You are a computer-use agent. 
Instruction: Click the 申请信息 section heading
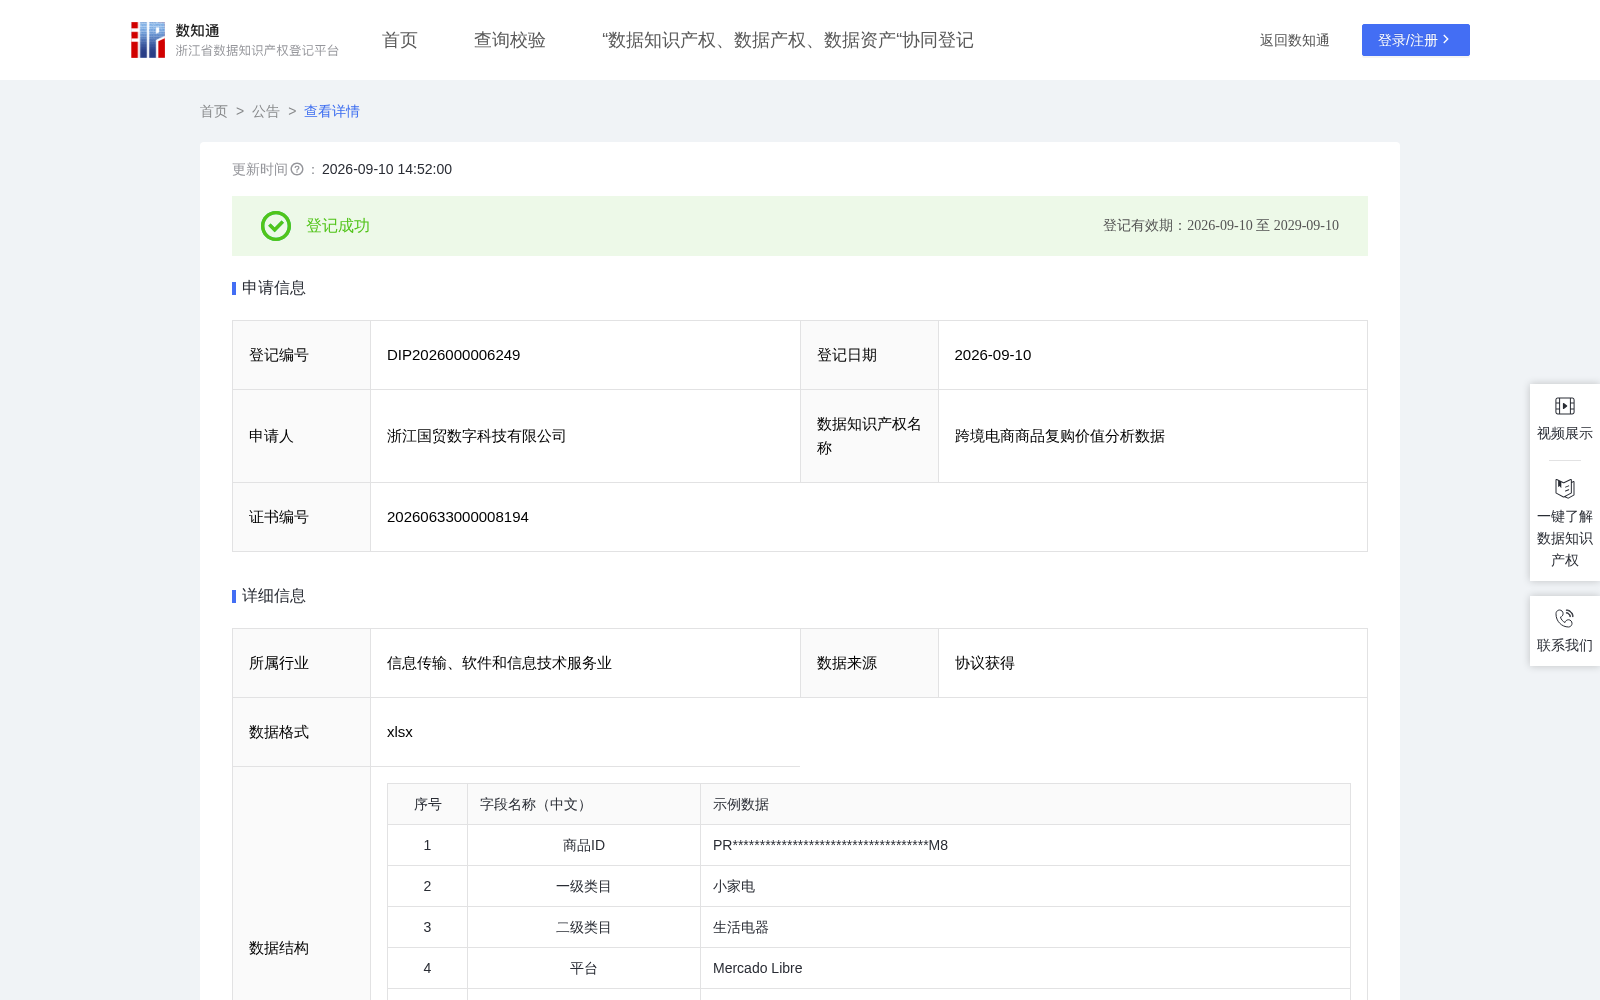click(274, 288)
